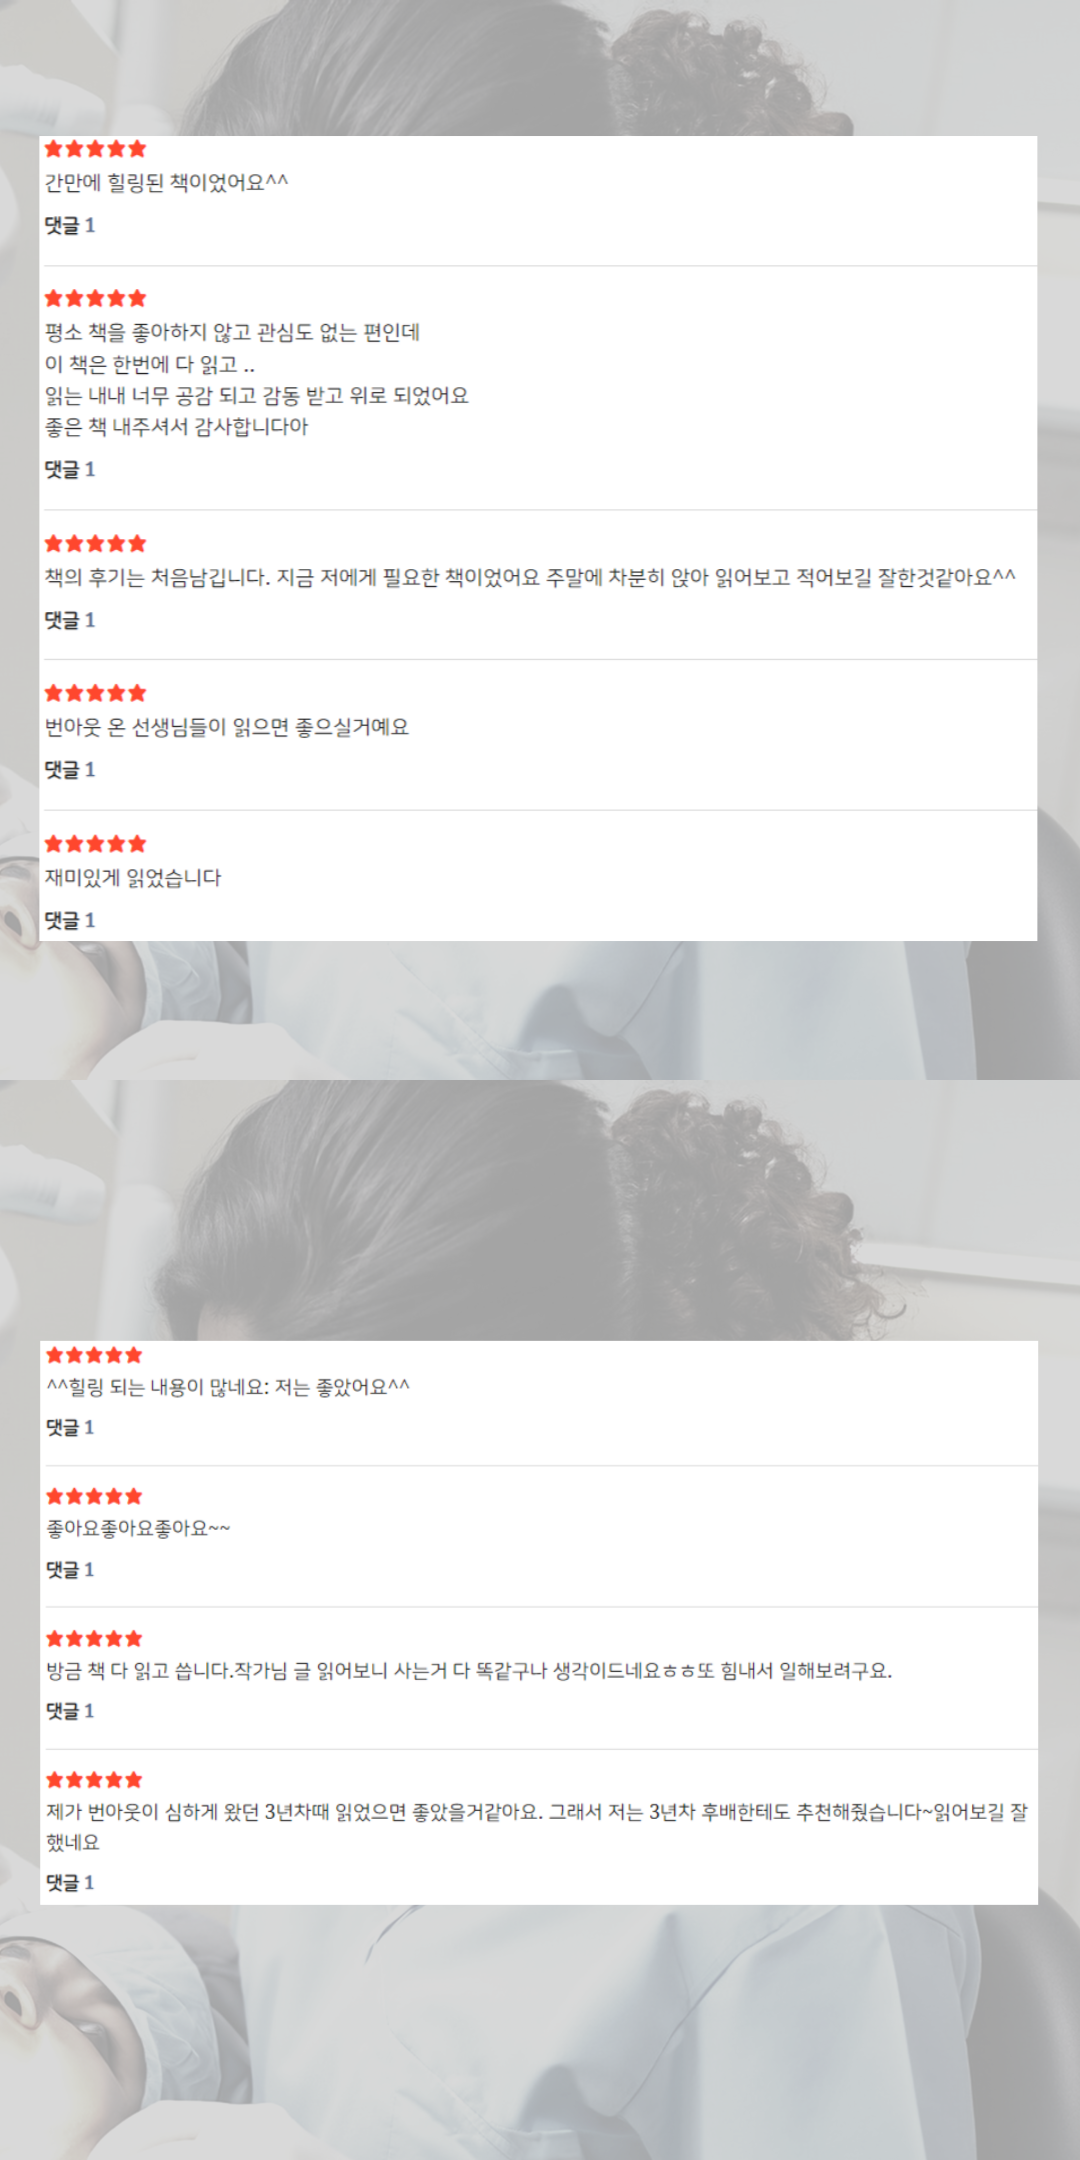Expand 댓글 1 under '번아웃 온 선생님들이' review
The width and height of the screenshot is (1080, 2160).
[x=70, y=770]
